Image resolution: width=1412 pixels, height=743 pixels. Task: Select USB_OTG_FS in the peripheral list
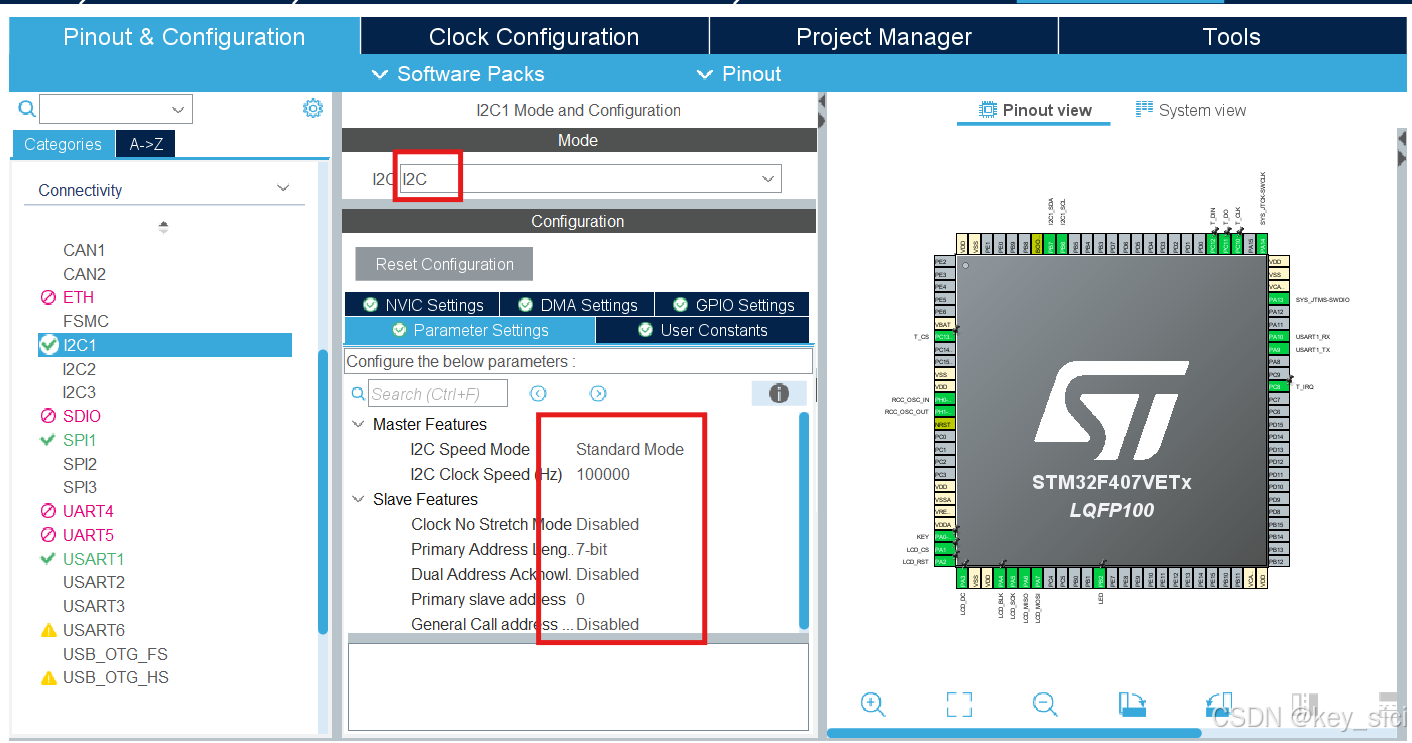point(115,654)
